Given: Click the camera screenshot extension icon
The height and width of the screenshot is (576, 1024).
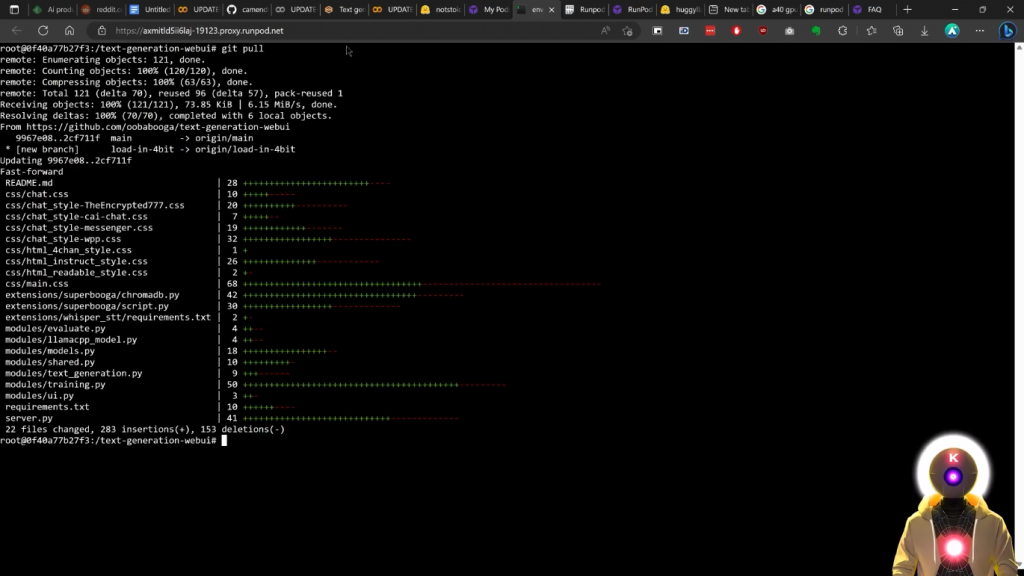Looking at the screenshot, I should [x=790, y=31].
